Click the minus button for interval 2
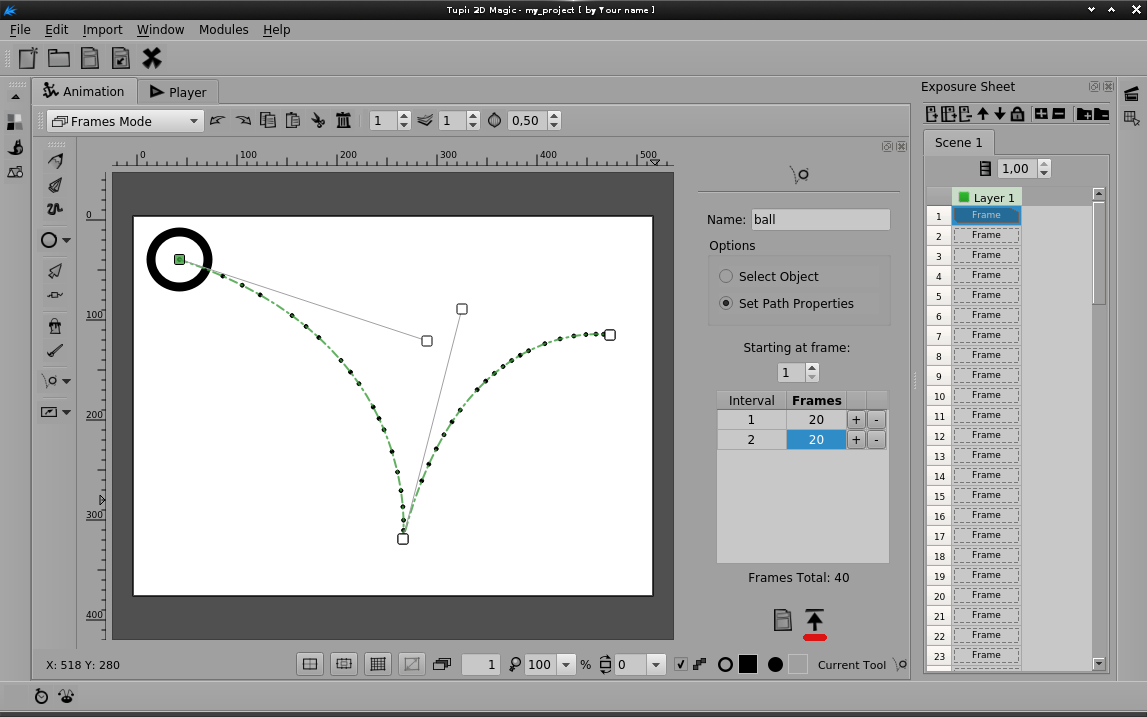 [876, 440]
